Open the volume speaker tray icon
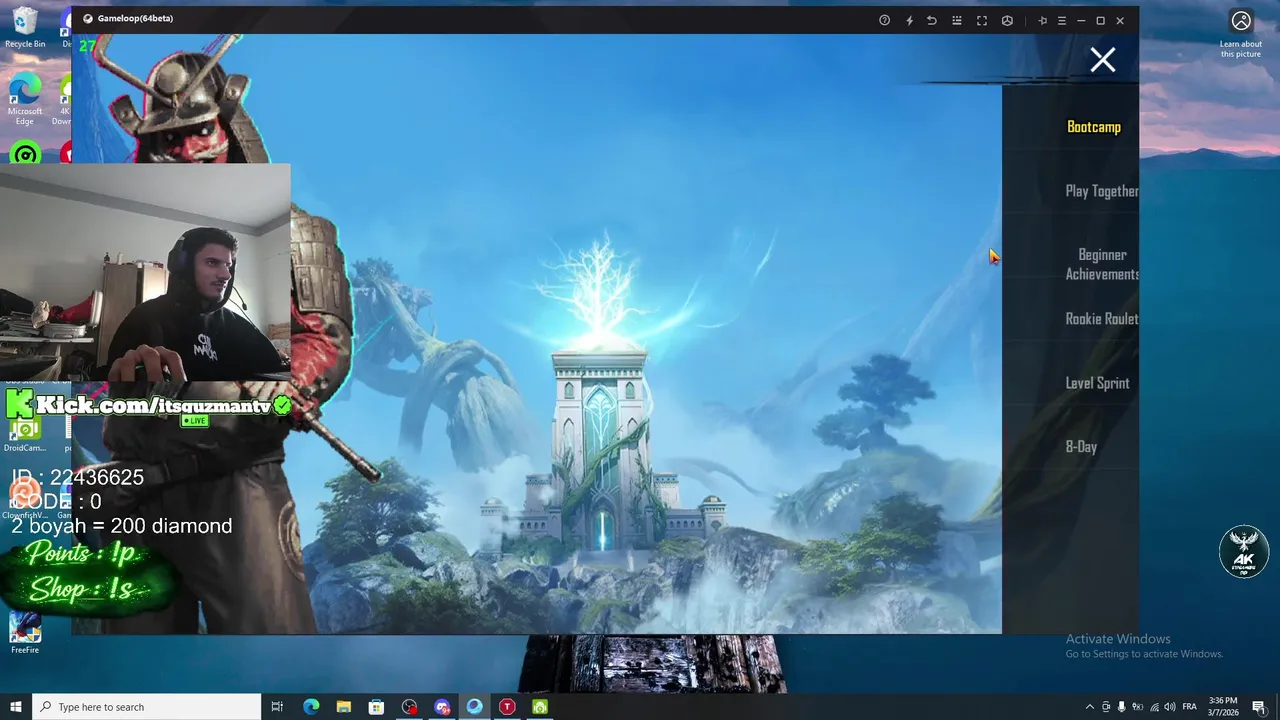1280x720 pixels. [1171, 707]
